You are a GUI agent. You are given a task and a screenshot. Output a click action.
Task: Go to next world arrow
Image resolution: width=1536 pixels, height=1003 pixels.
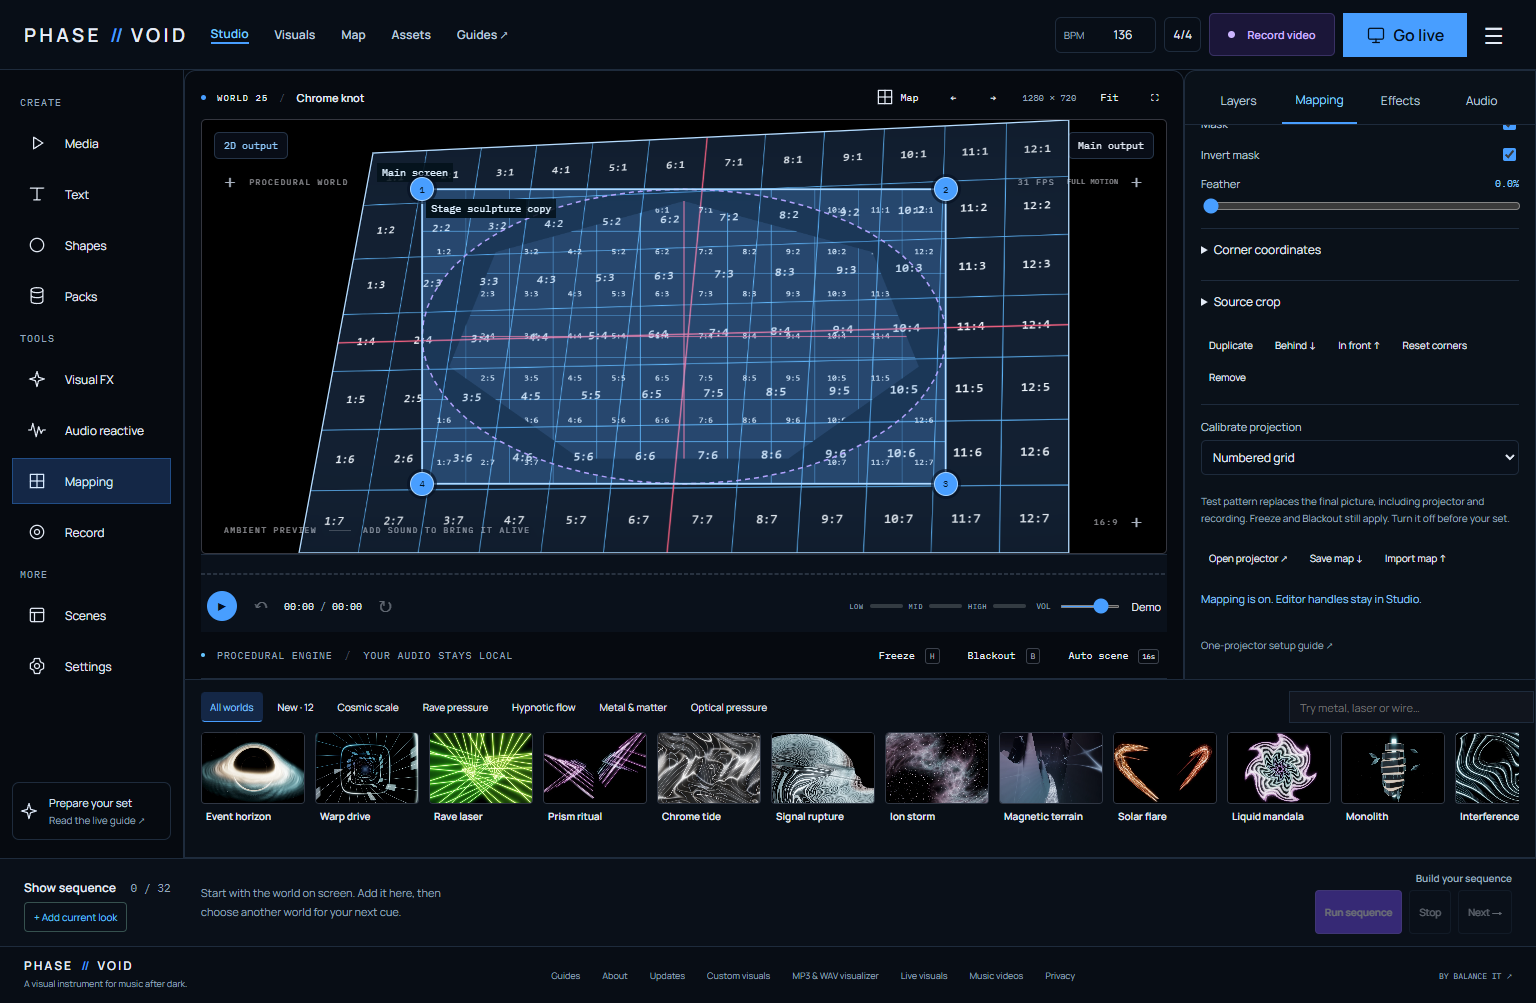993,98
